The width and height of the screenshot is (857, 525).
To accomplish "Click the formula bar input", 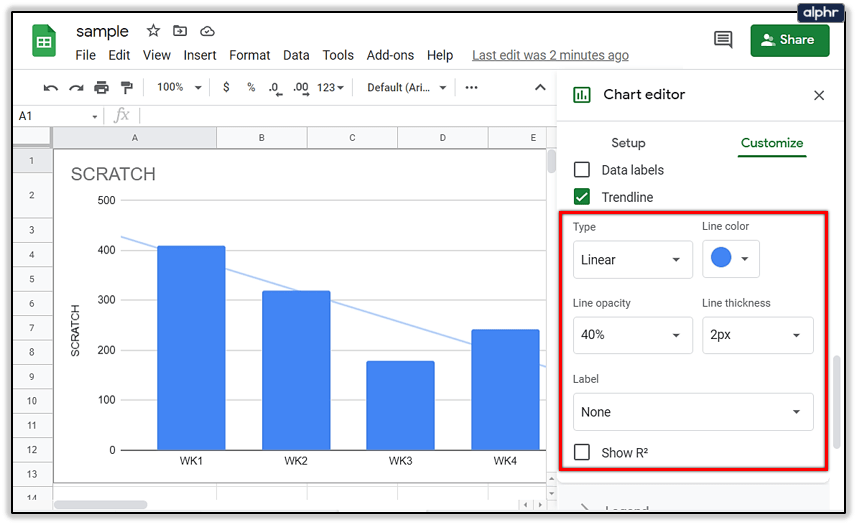I will click(347, 116).
